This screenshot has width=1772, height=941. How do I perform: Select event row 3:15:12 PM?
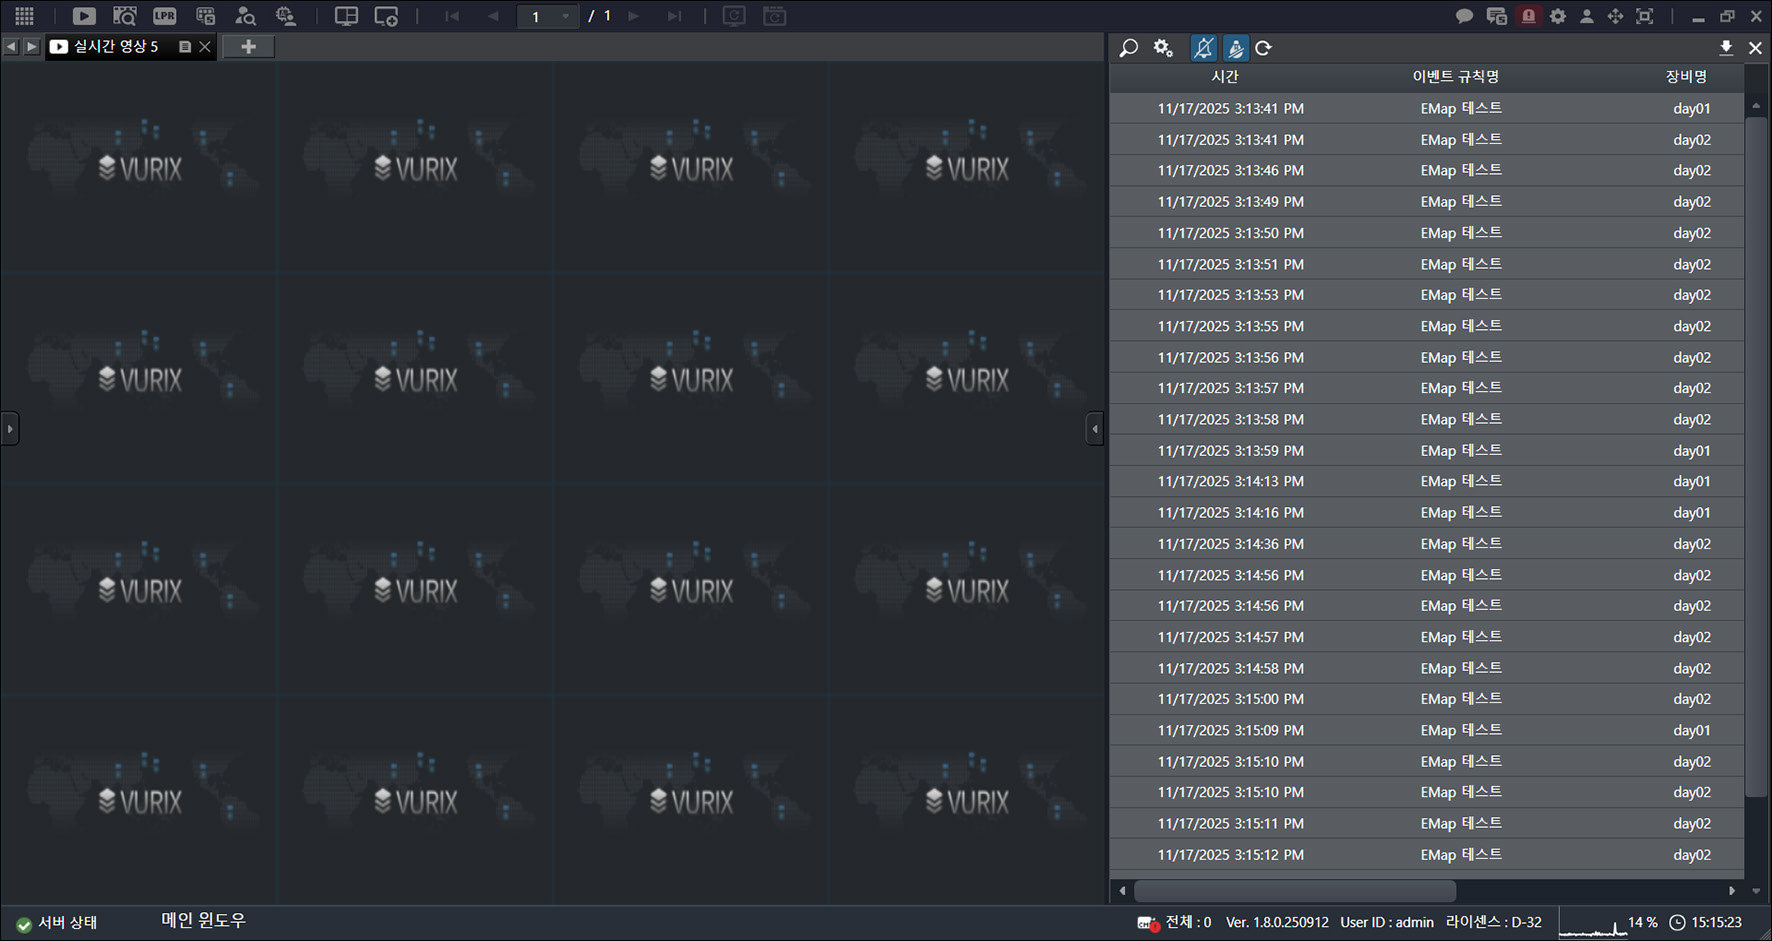pyautogui.click(x=1426, y=855)
